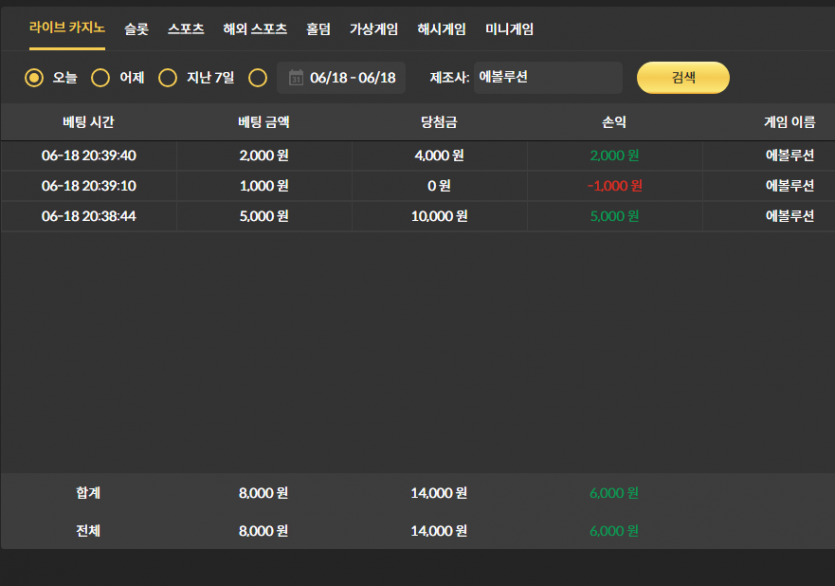Open the 해시게임 tab
Image resolution: width=835 pixels, height=586 pixels.
(441, 29)
